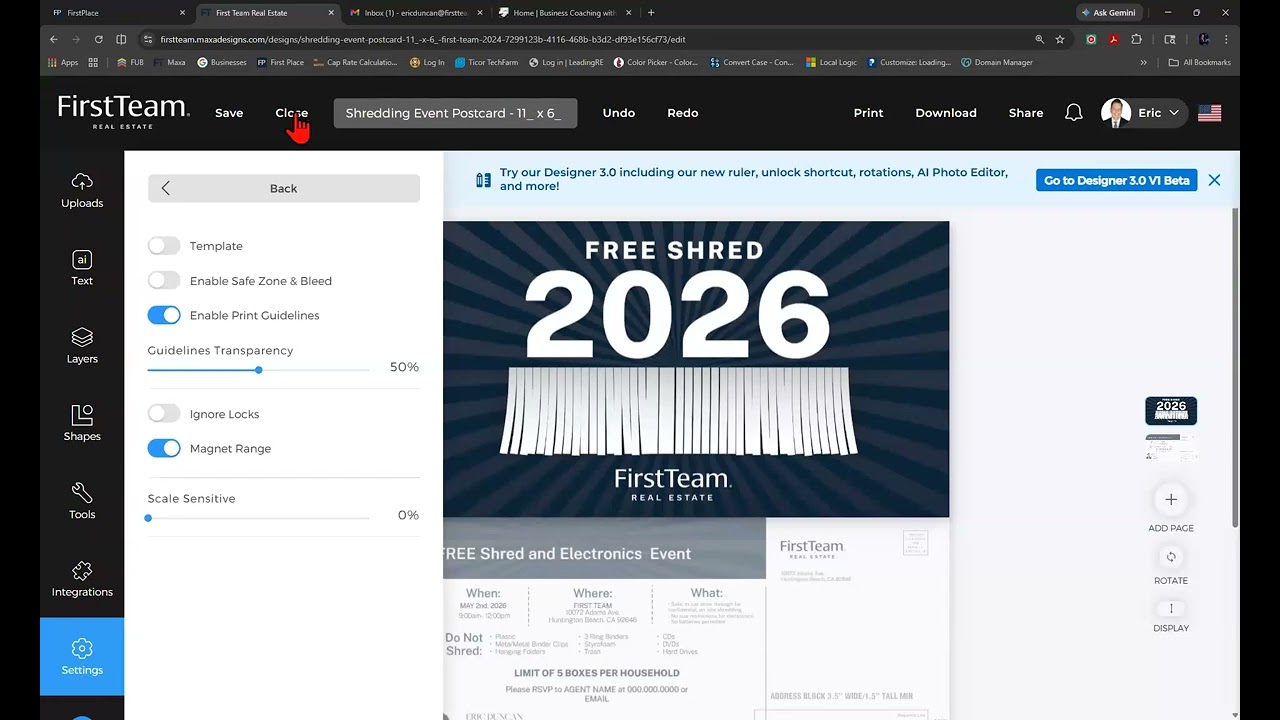The height and width of the screenshot is (720, 1280).
Task: Open the Text tool in the sidebar
Action: coord(82,268)
